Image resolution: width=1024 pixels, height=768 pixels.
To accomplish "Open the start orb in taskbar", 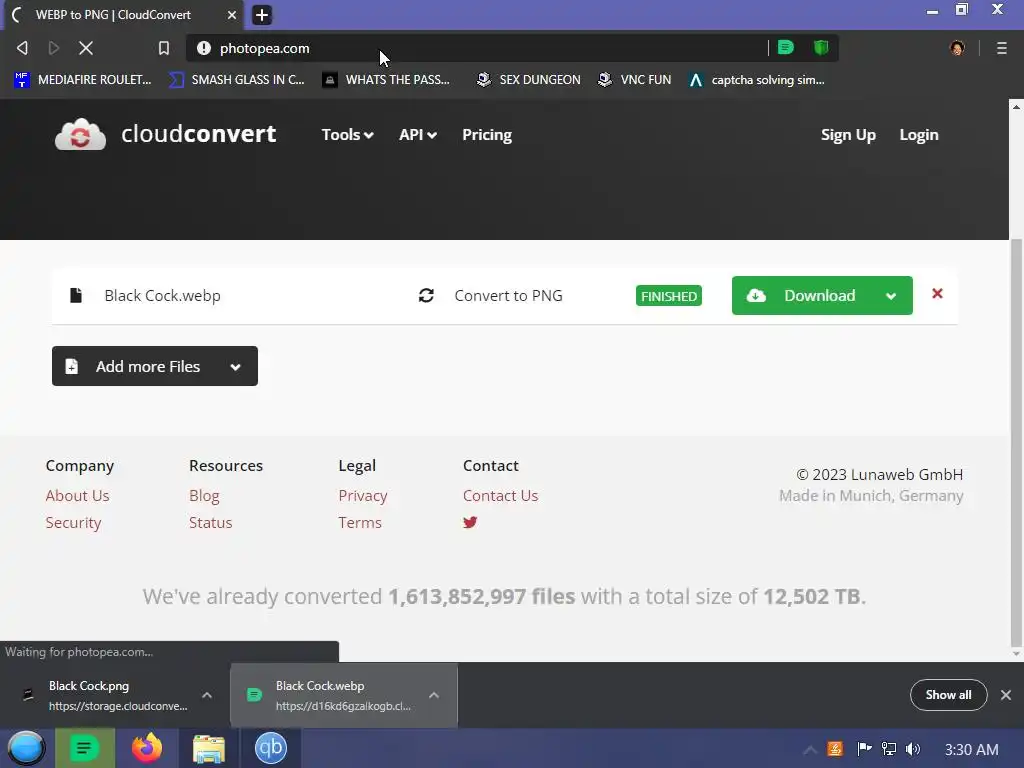I will (26, 748).
